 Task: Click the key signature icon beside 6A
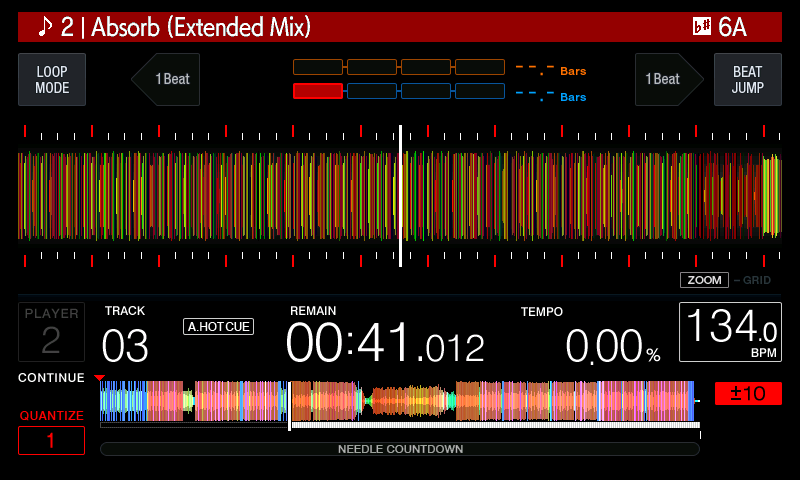[702, 27]
